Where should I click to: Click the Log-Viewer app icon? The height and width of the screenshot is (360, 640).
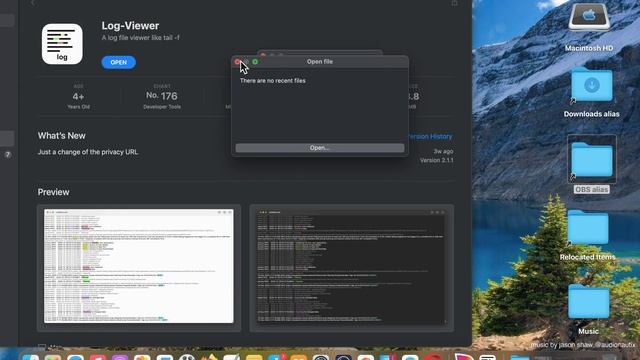62,44
